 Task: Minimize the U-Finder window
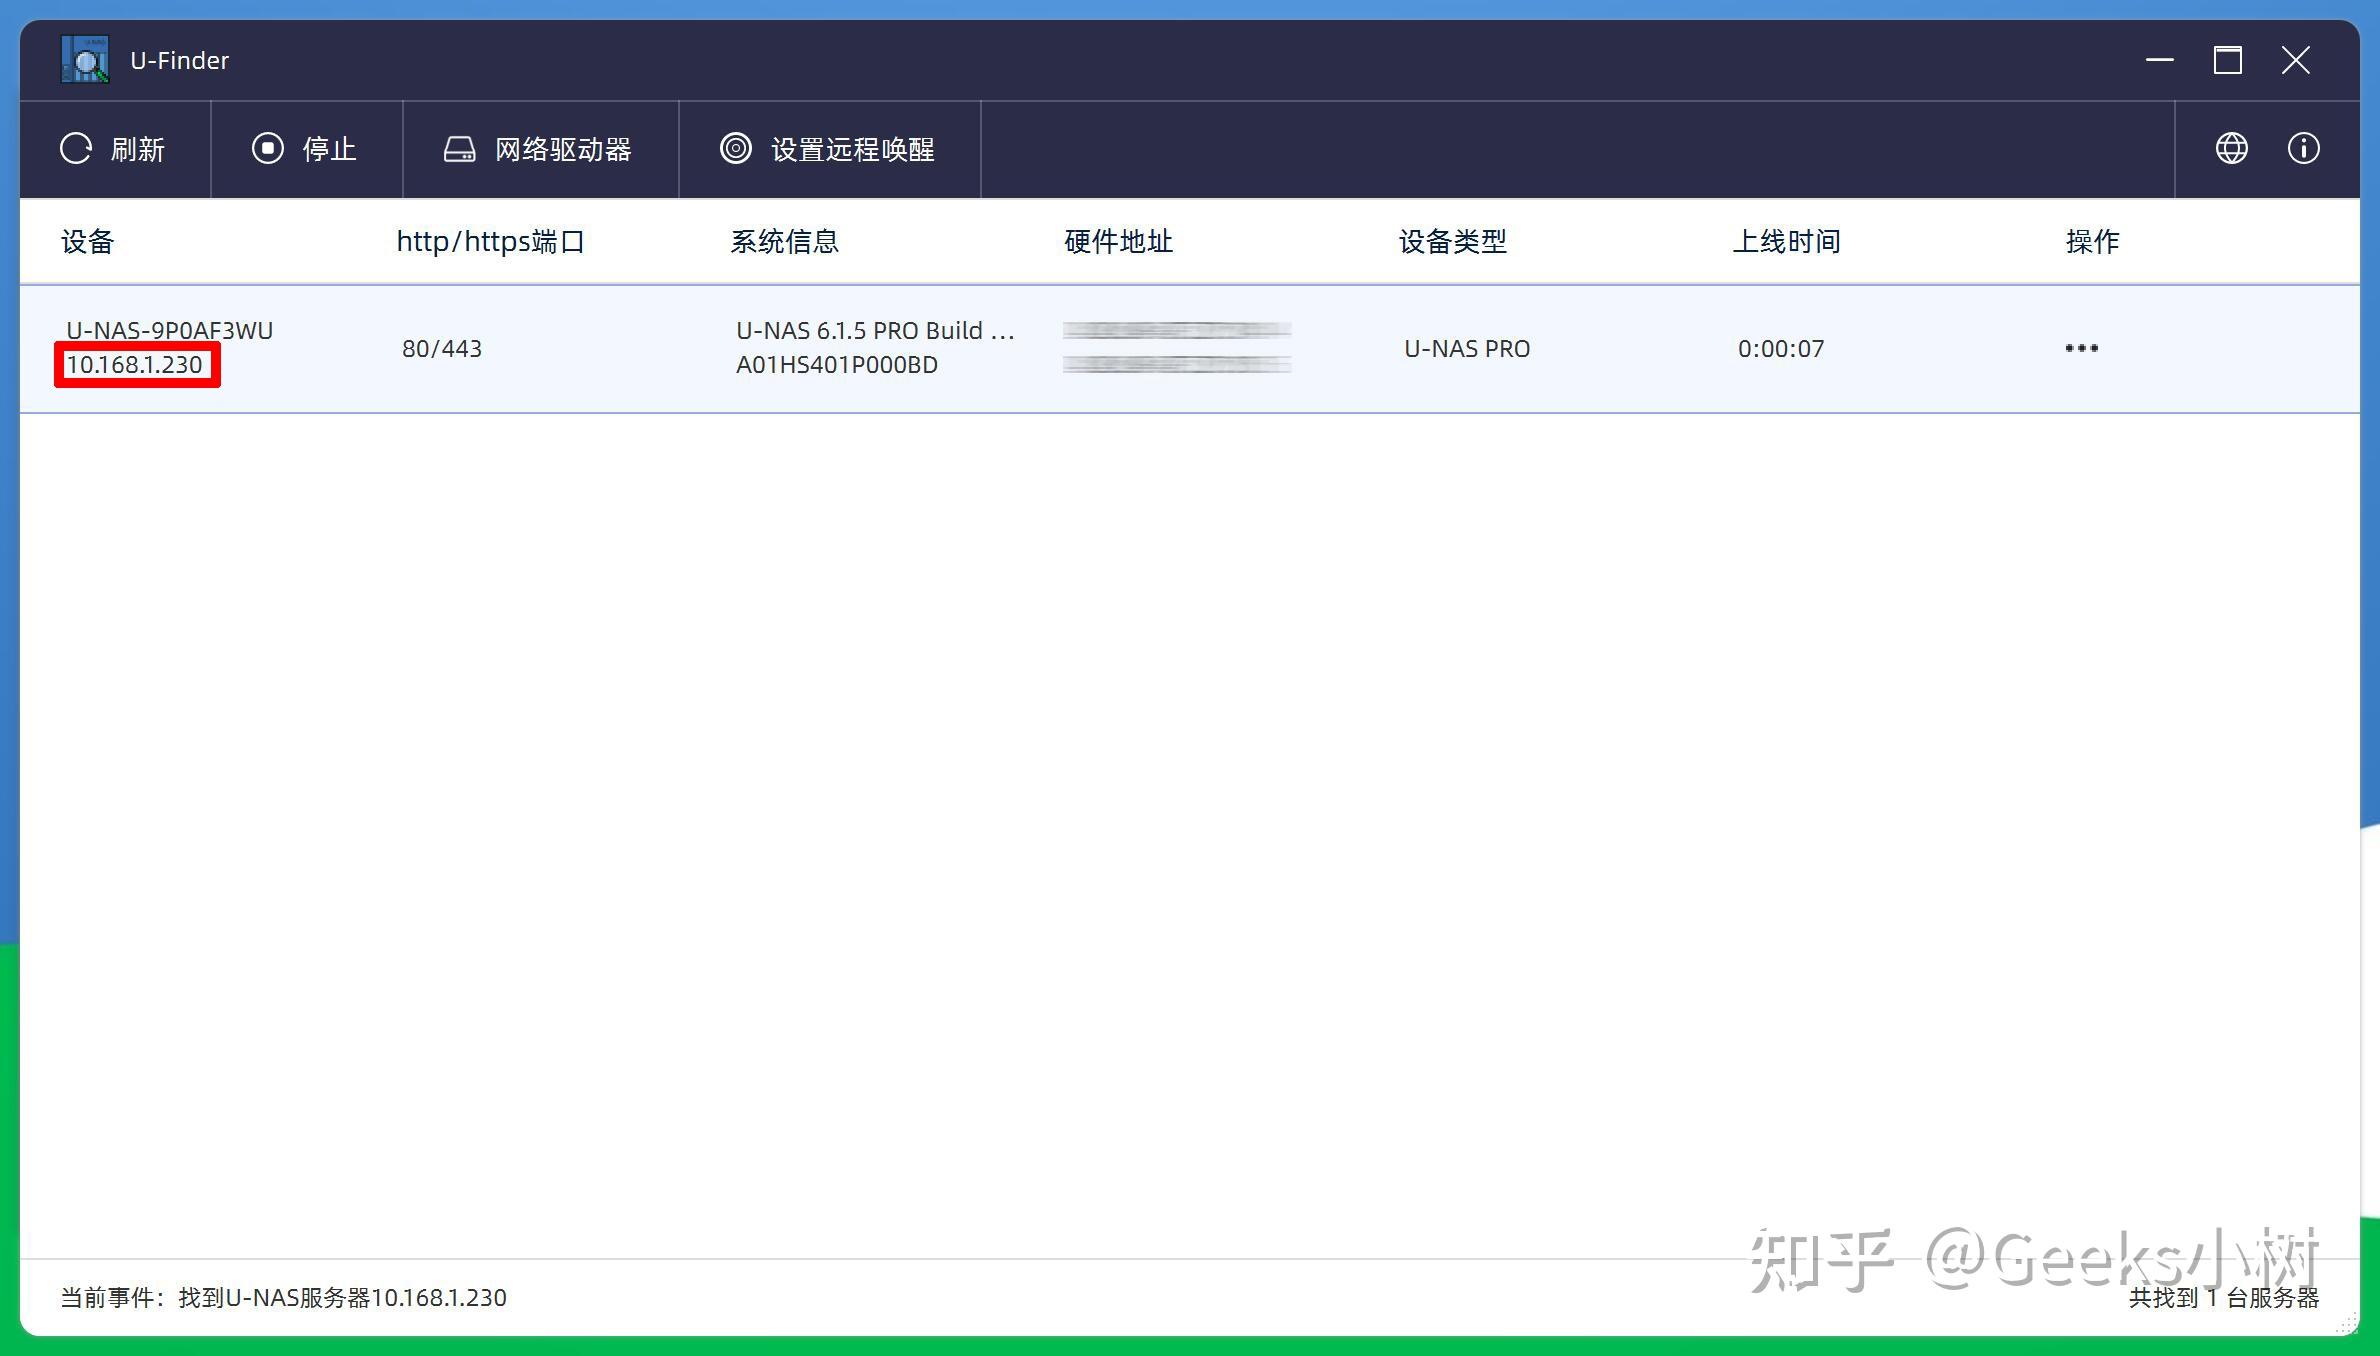[x=2159, y=60]
